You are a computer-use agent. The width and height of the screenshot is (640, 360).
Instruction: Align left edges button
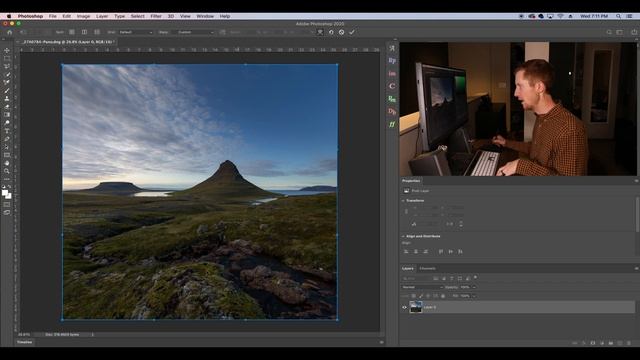(x=406, y=252)
